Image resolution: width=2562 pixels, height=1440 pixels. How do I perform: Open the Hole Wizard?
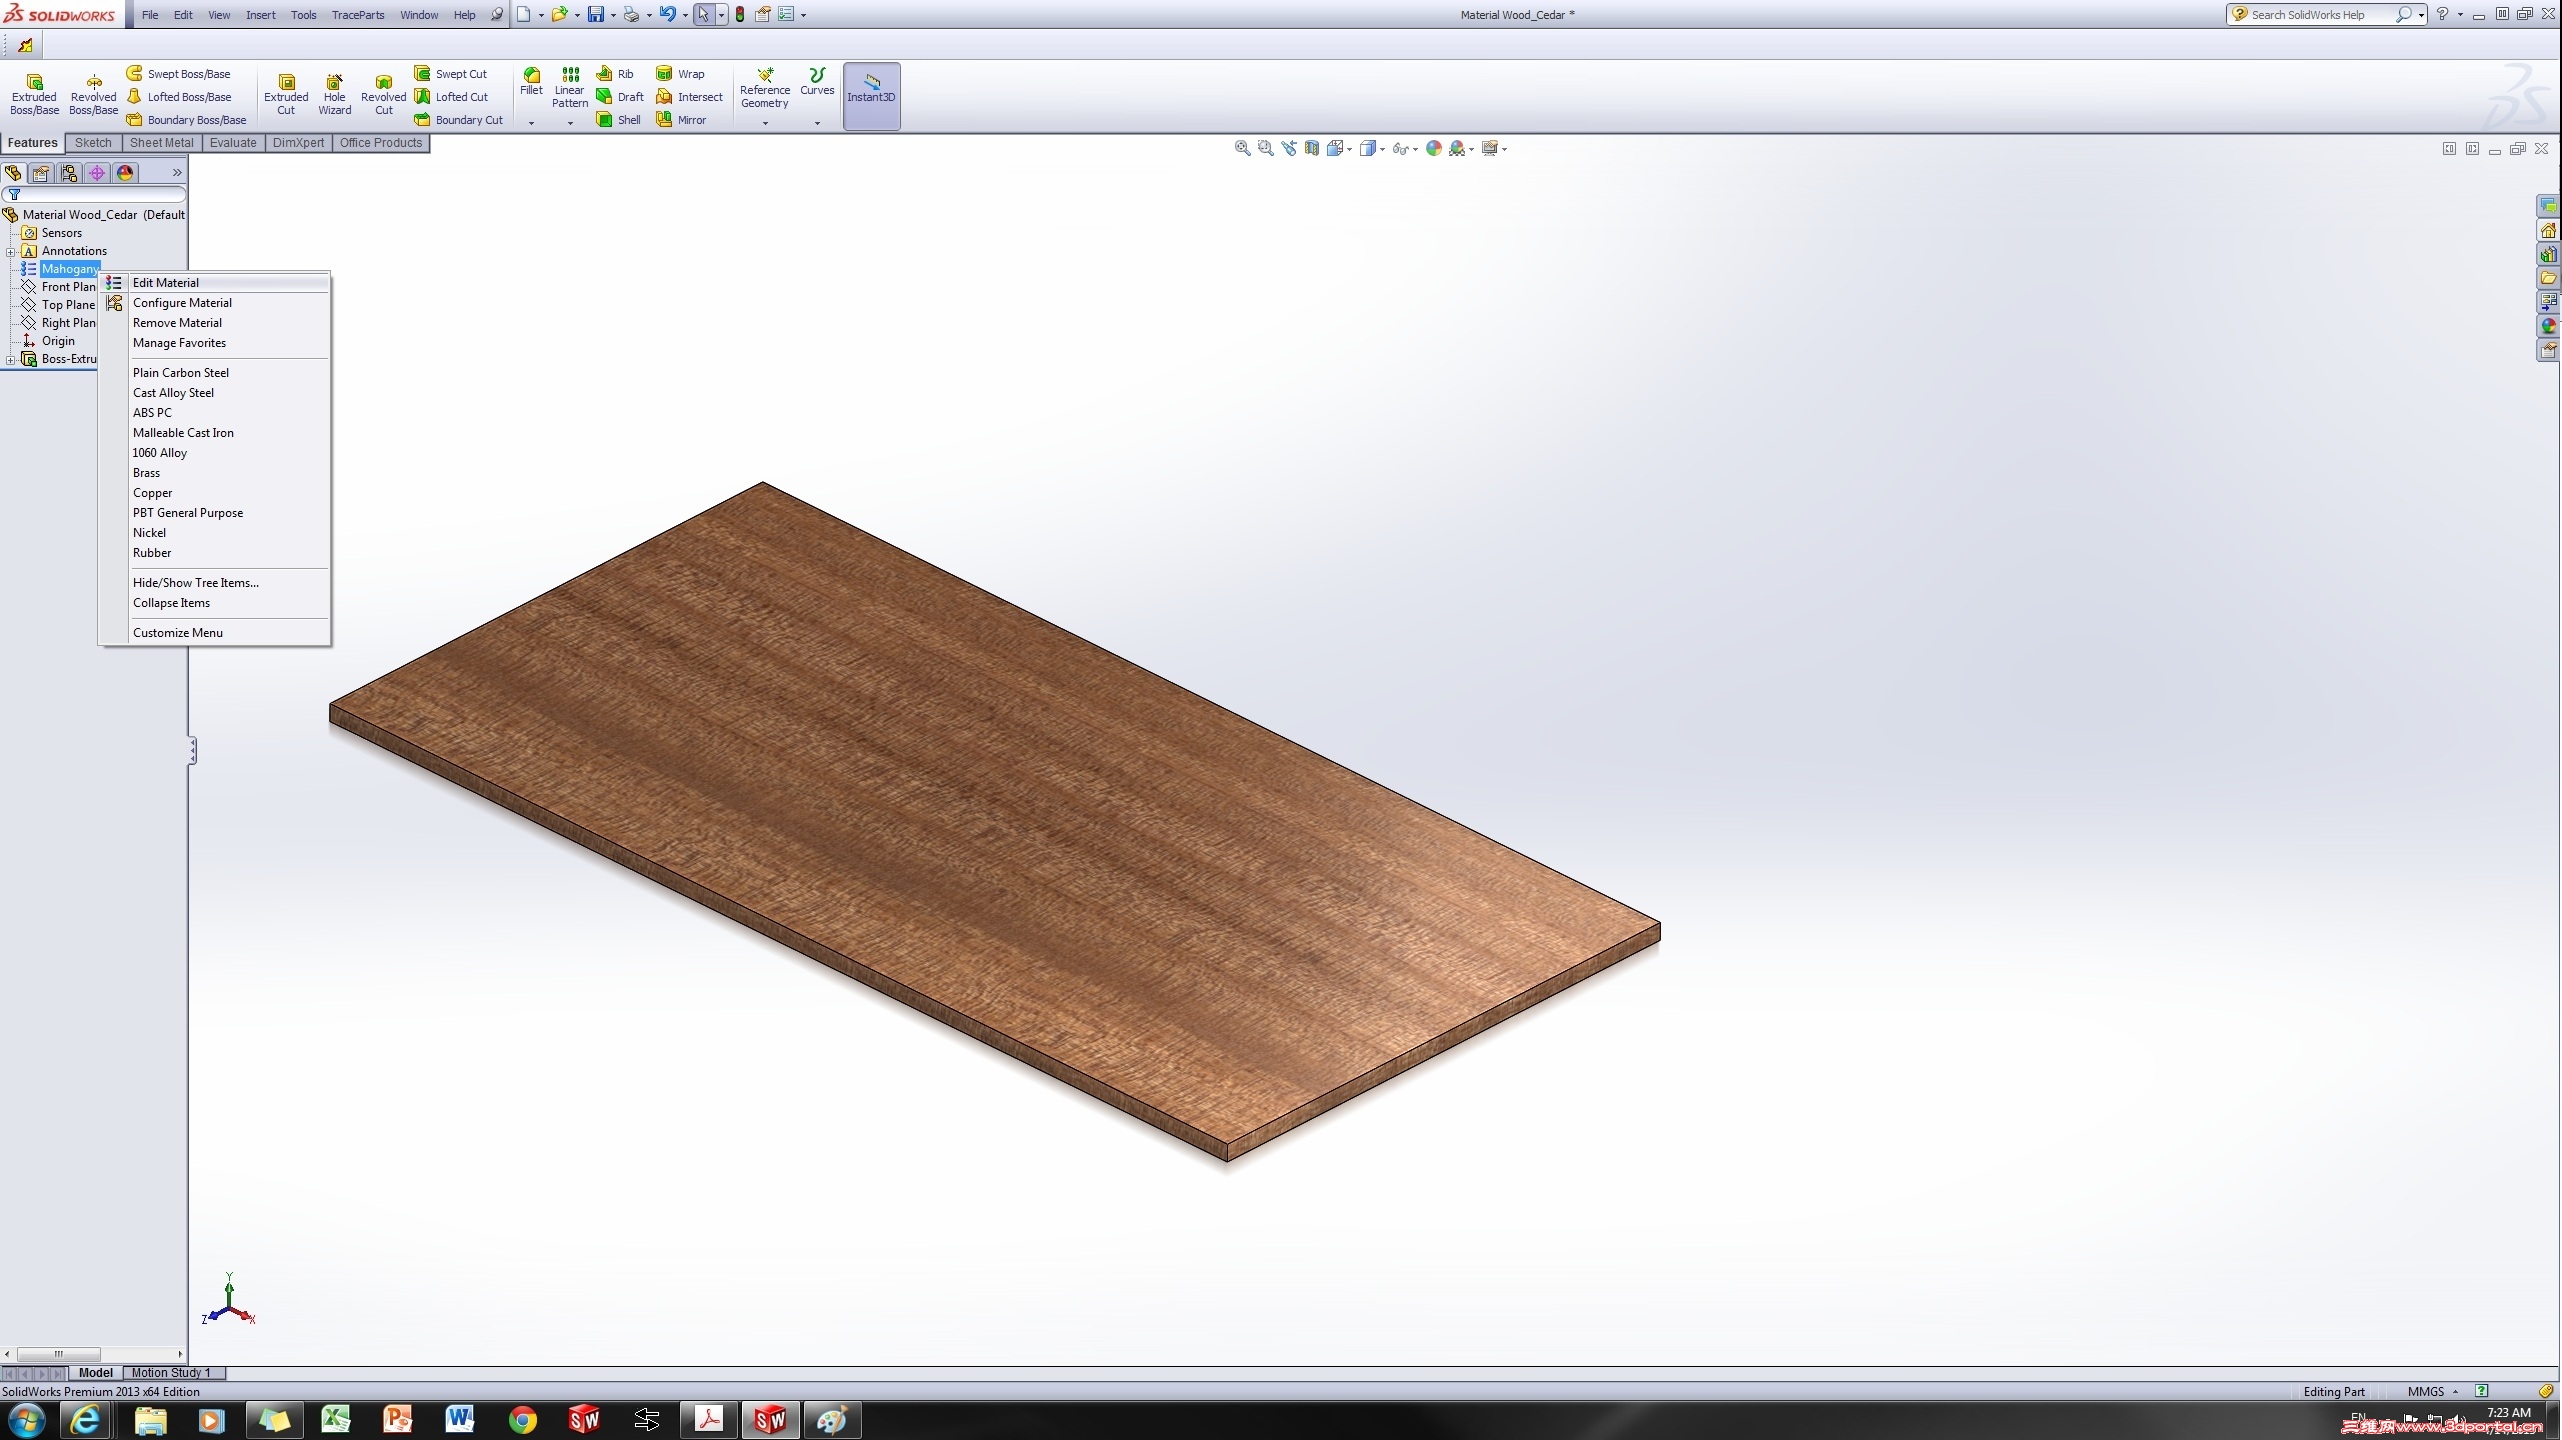coord(334,94)
